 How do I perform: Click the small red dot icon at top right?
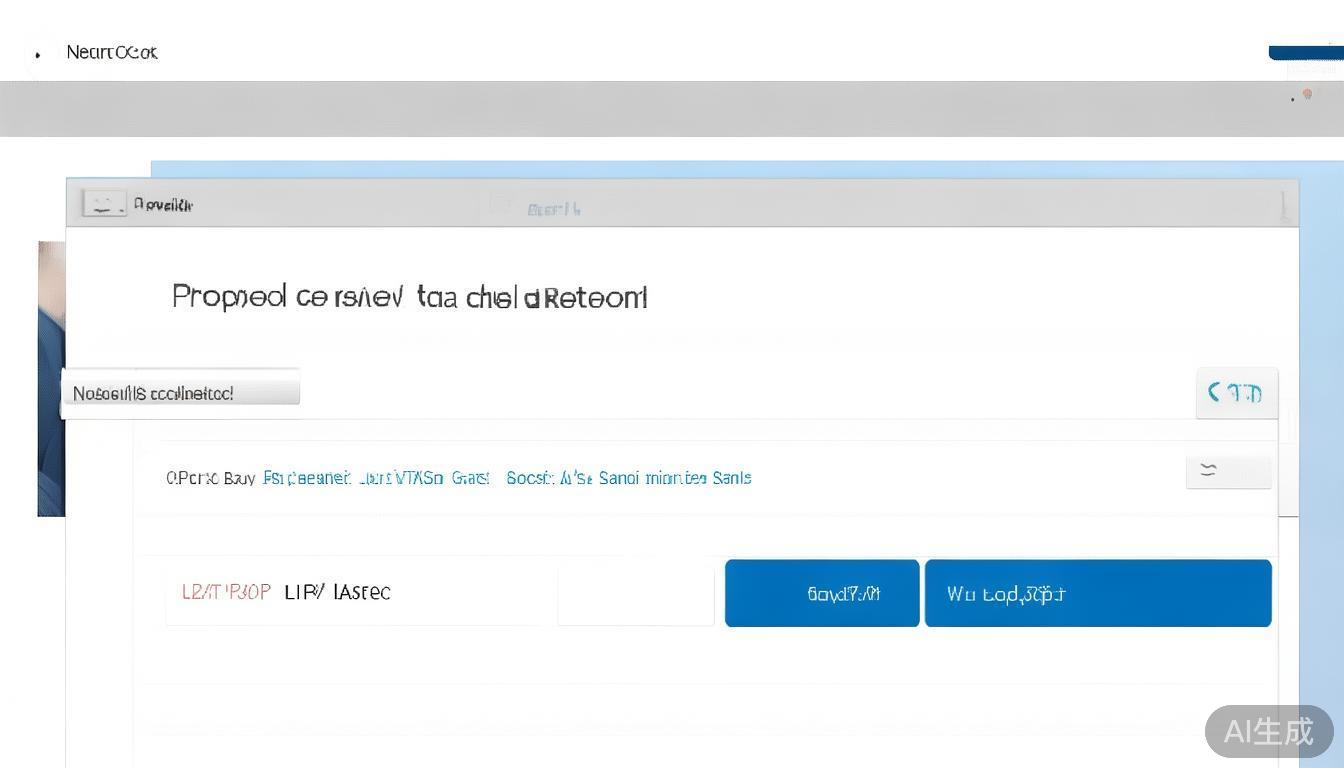[1307, 94]
